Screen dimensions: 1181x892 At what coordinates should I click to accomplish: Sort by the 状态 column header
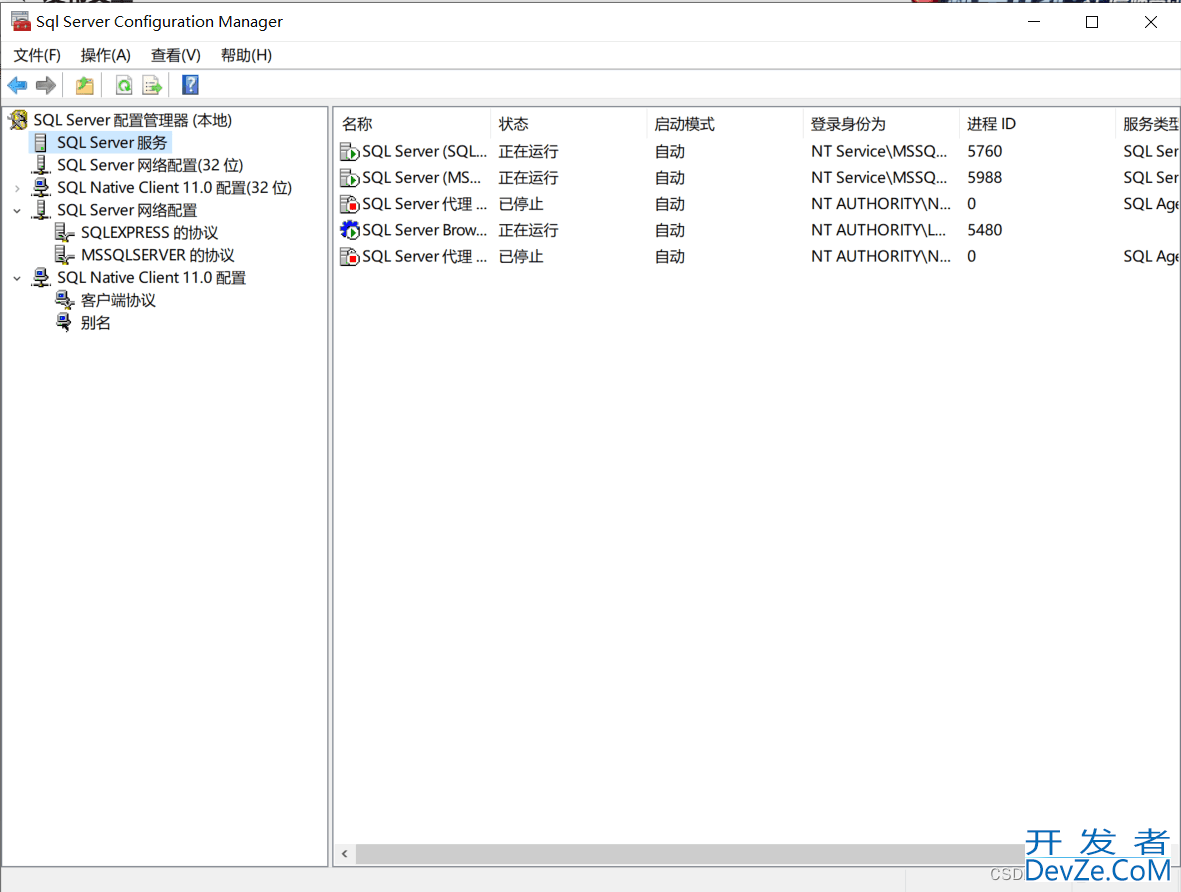click(569, 124)
